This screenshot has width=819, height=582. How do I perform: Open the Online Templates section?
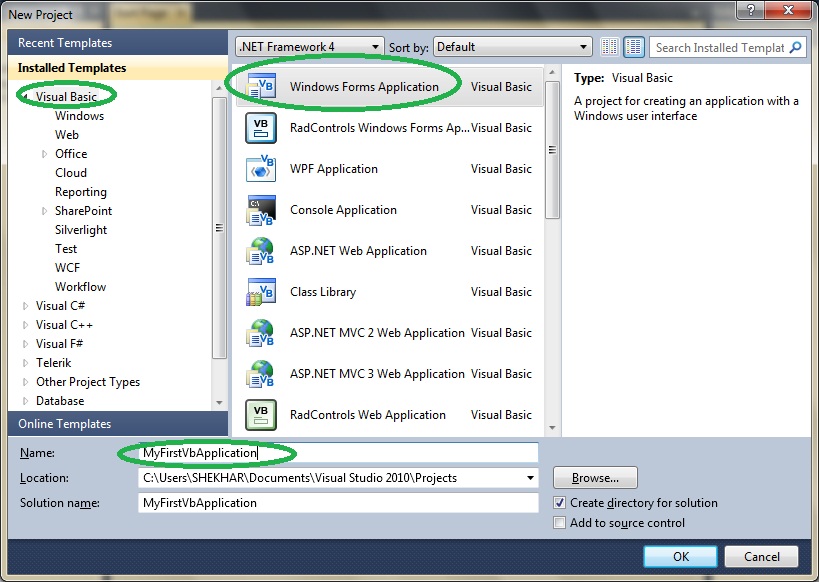point(118,423)
